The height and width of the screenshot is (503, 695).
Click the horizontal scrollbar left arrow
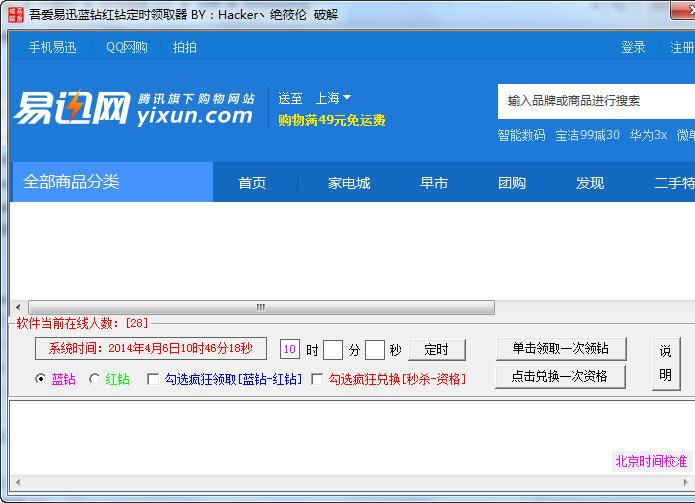click(x=17, y=307)
